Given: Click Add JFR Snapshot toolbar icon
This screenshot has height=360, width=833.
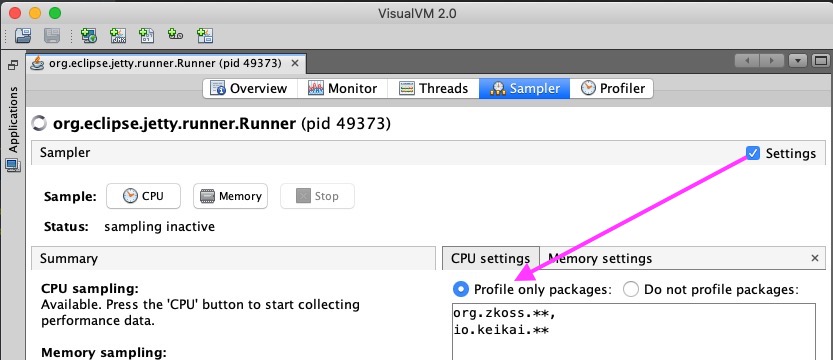Looking at the screenshot, I should pos(175,36).
